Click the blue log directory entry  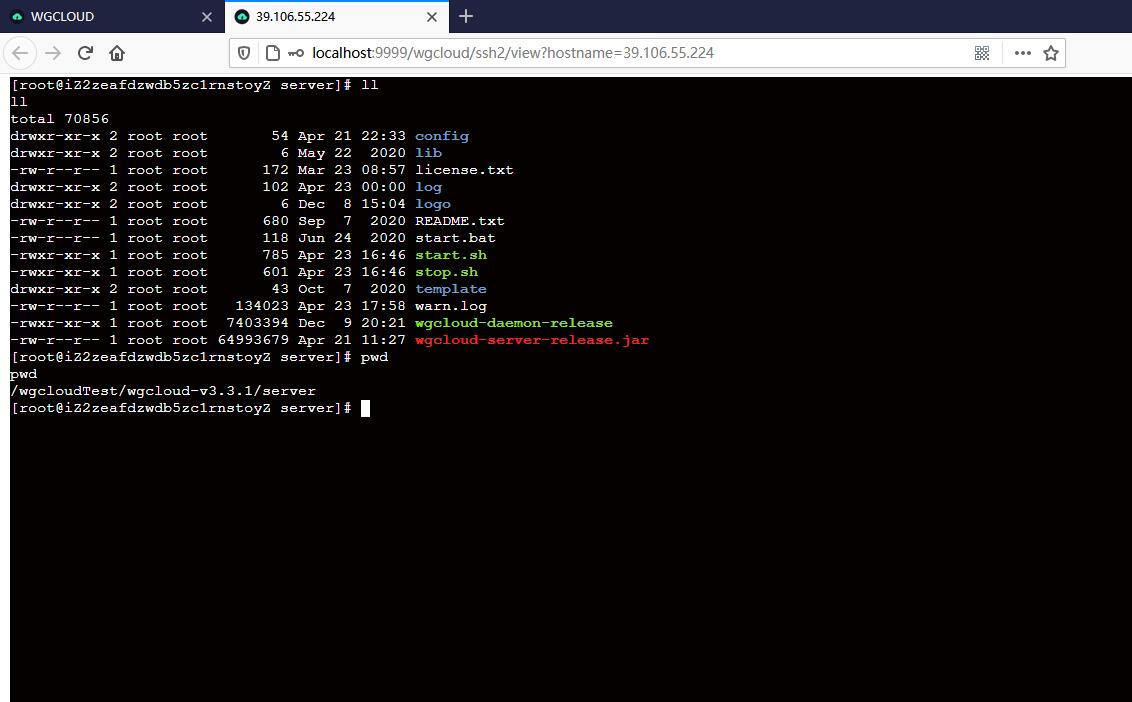pyautogui.click(x=428, y=186)
